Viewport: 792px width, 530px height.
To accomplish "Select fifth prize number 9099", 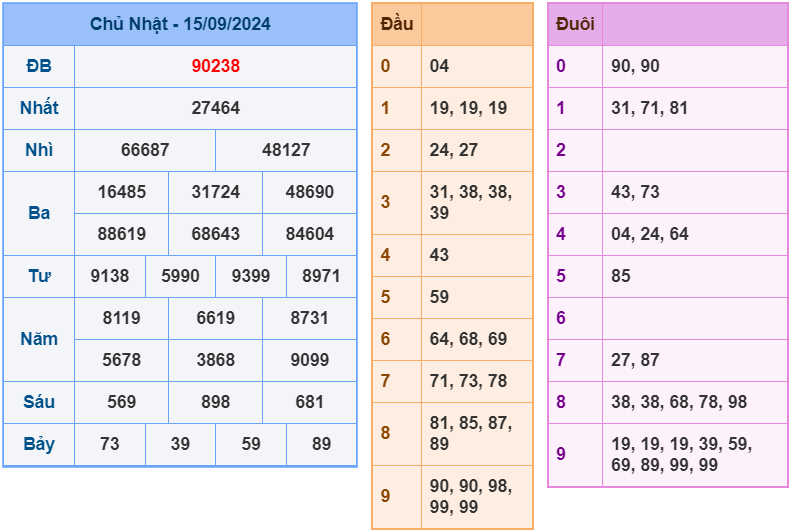I will coord(310,360).
